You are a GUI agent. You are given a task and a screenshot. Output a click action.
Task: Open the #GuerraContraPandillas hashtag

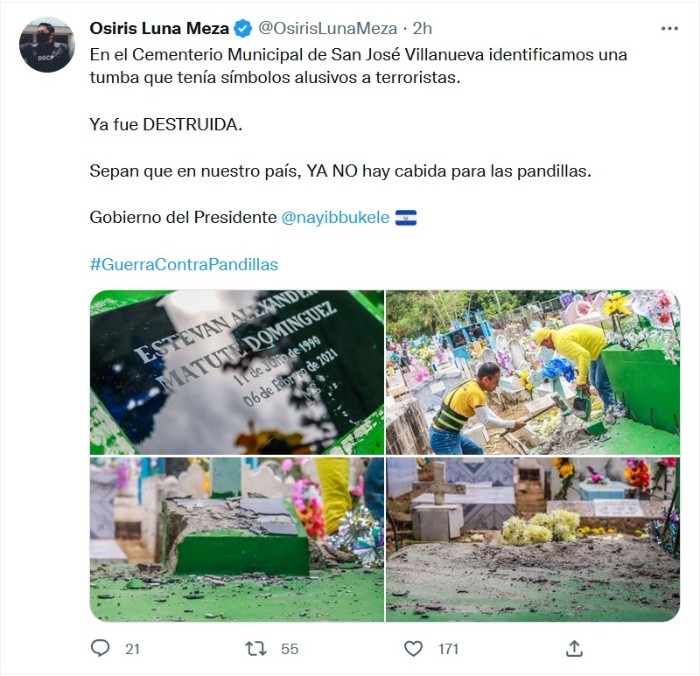[x=184, y=264]
